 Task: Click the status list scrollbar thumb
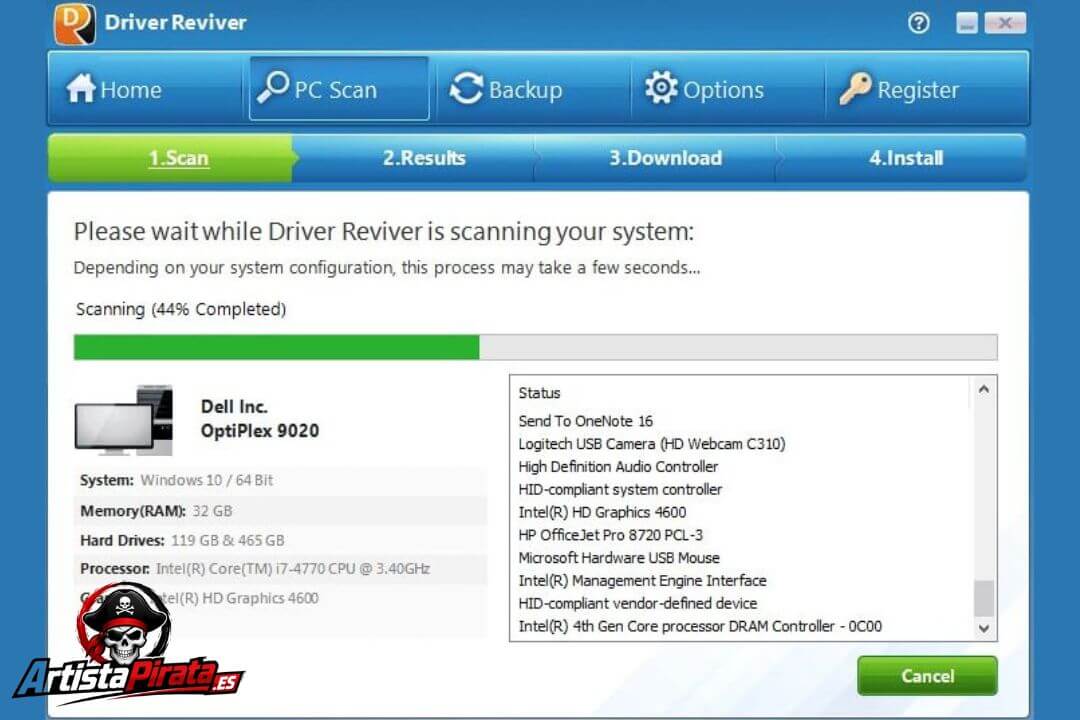pos(984,598)
